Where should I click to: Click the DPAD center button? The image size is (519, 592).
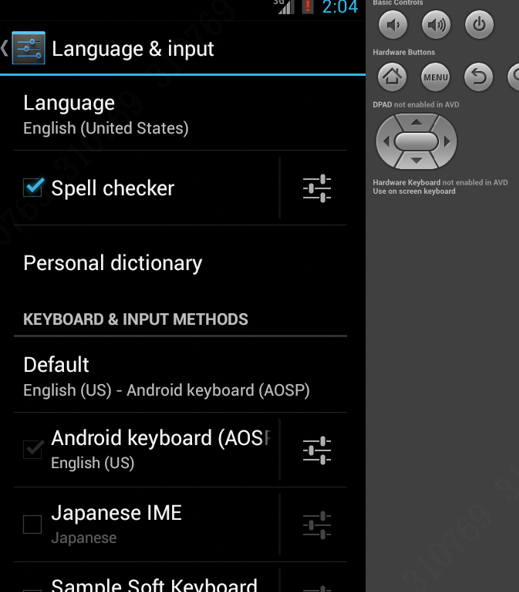416,142
